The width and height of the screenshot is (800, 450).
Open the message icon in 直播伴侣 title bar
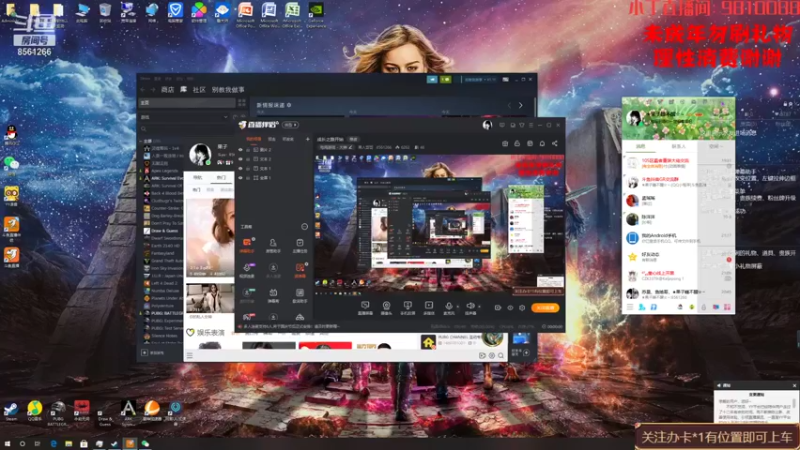502,125
